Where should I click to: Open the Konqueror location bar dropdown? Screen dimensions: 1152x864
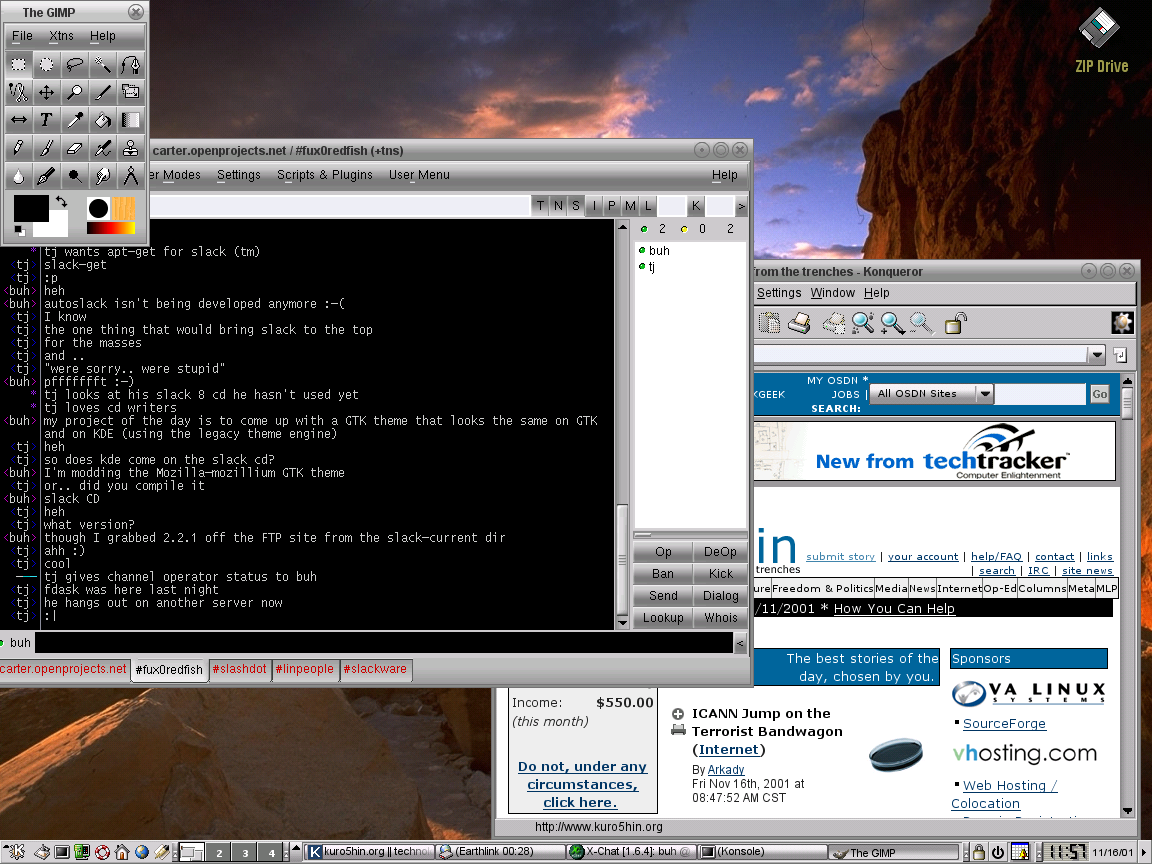coord(1096,355)
